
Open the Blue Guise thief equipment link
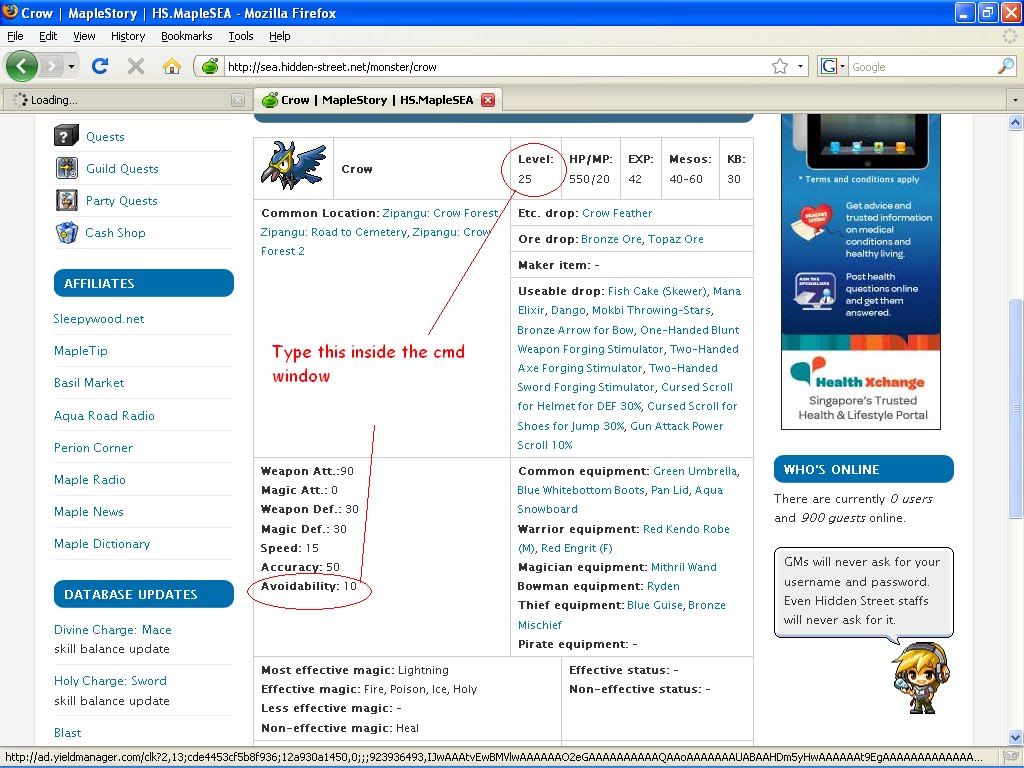(x=655, y=605)
